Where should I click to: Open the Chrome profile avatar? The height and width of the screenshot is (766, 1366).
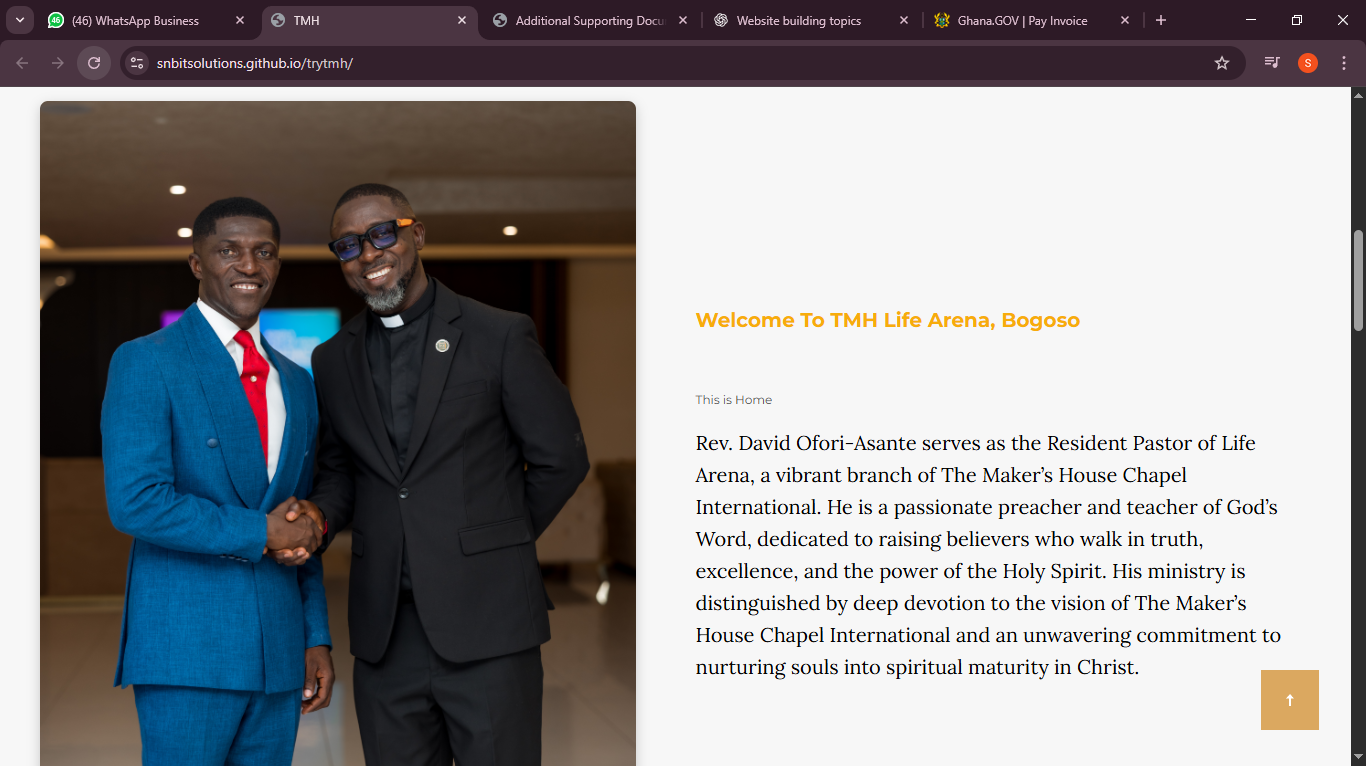[x=1307, y=63]
